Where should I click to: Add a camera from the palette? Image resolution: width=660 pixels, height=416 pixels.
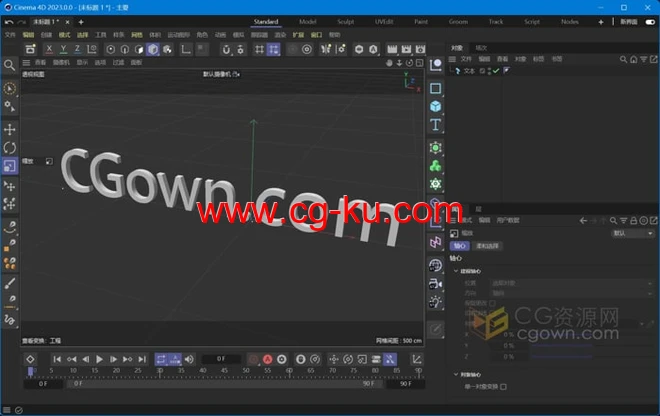435,284
